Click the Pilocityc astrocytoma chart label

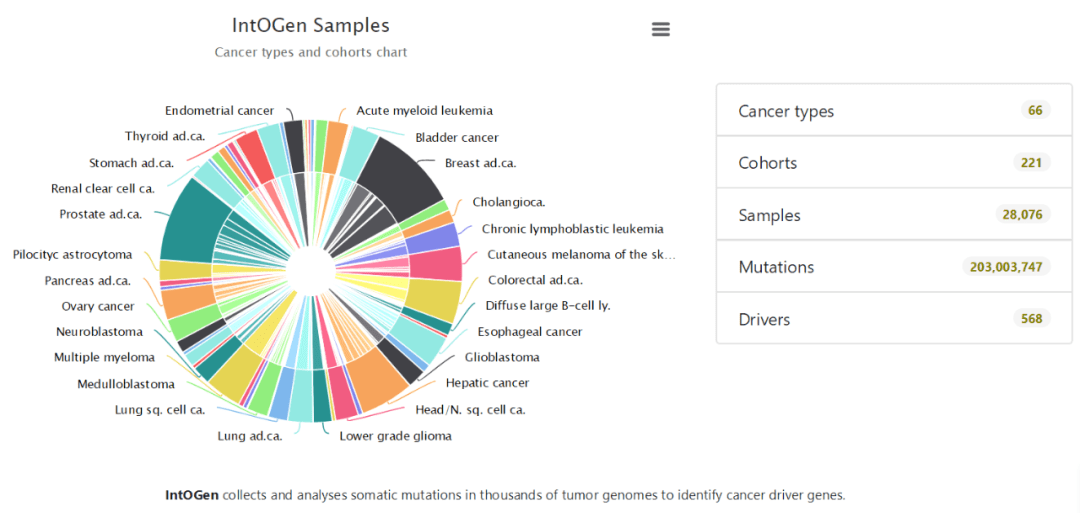(72, 255)
